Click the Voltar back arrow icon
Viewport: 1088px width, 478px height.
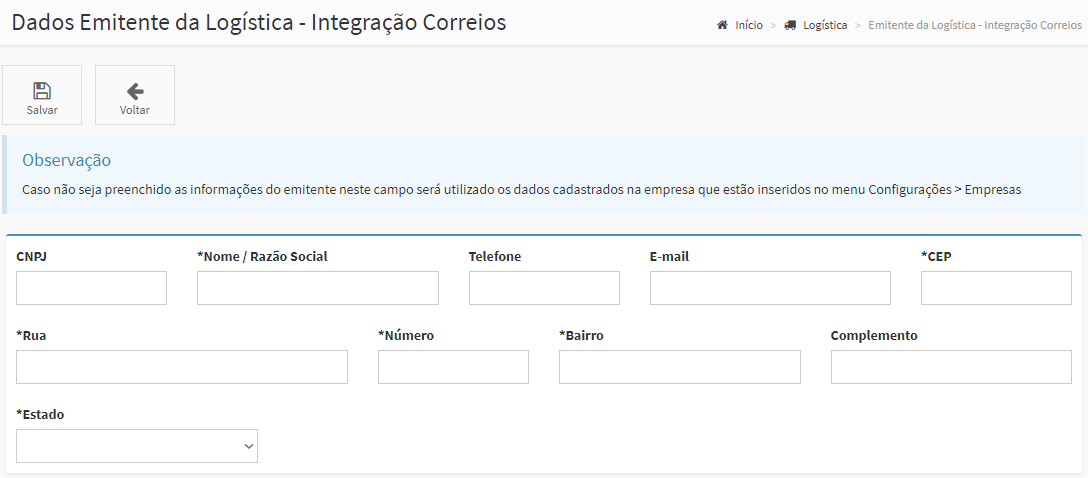coord(135,91)
